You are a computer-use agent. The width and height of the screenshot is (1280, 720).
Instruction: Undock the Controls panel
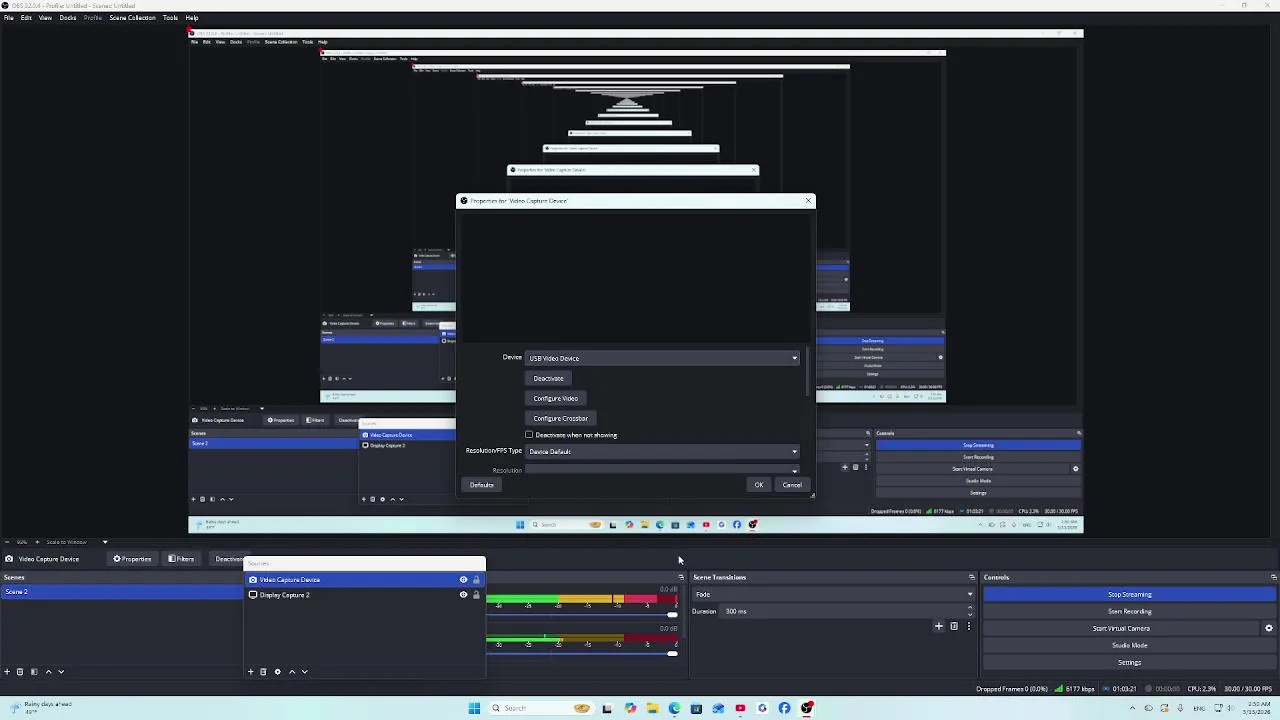coord(1273,577)
